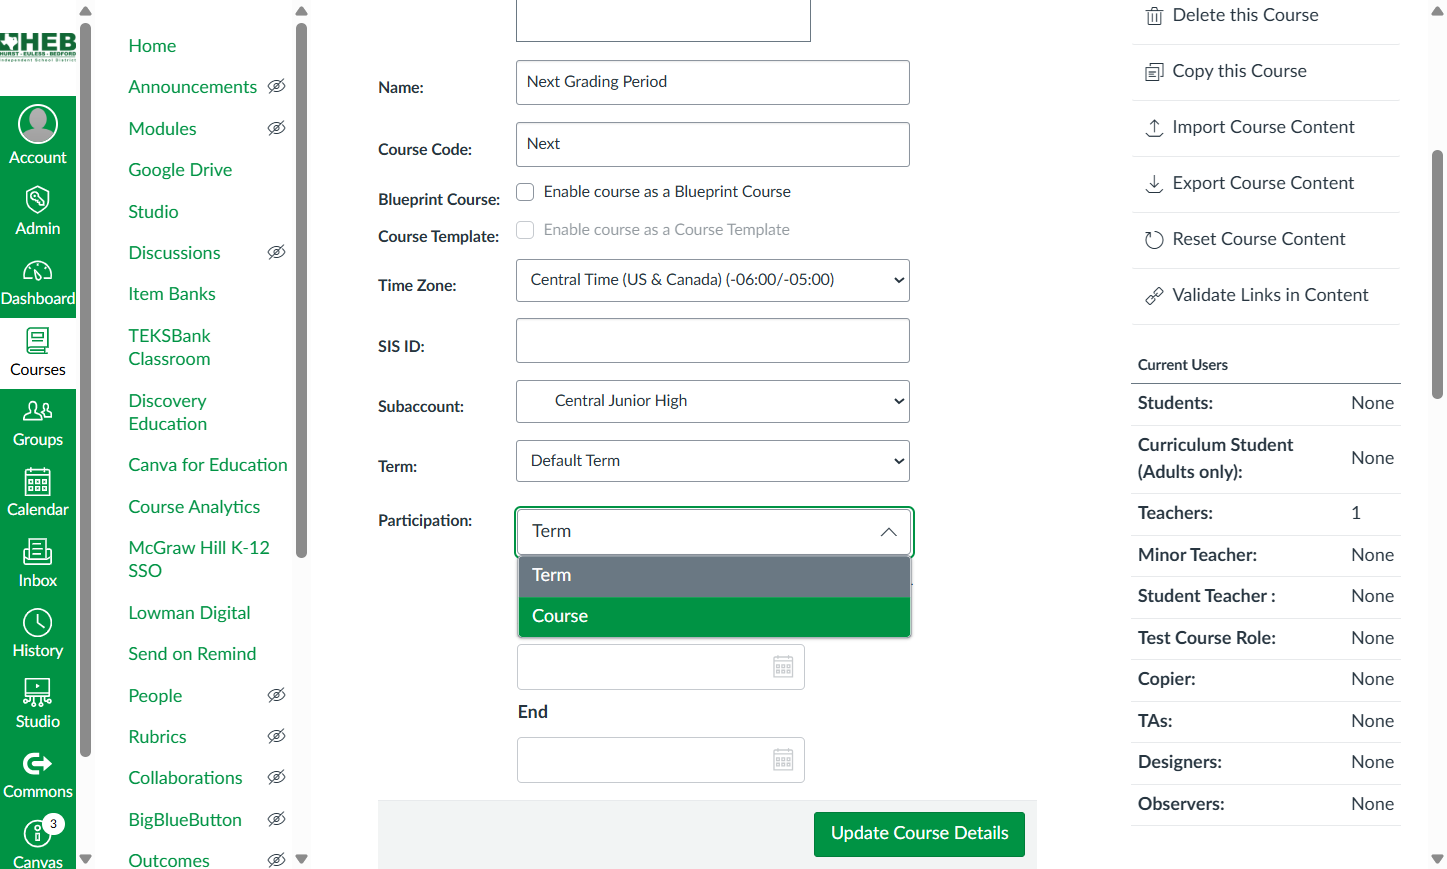1447x869 pixels.
Task: Open Studio icon in global navigation
Action: click(38, 692)
